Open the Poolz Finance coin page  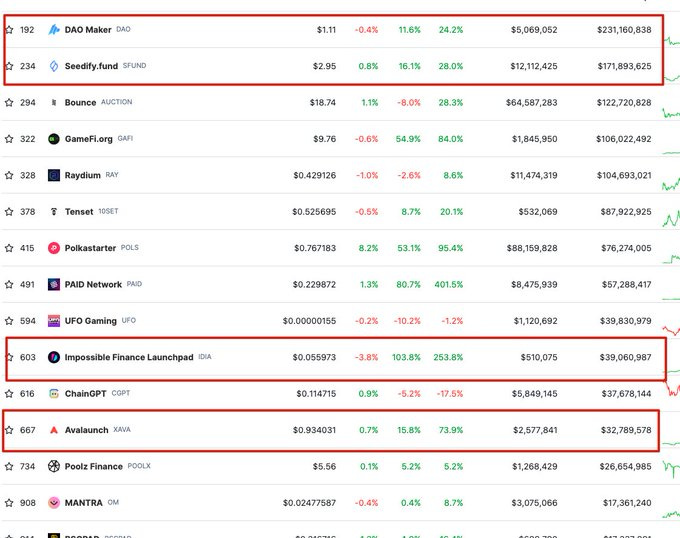click(94, 467)
